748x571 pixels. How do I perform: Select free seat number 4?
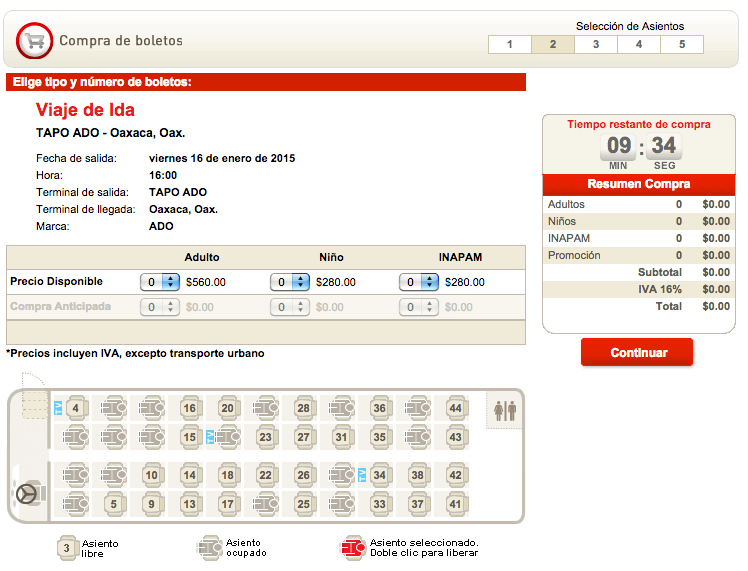point(76,408)
